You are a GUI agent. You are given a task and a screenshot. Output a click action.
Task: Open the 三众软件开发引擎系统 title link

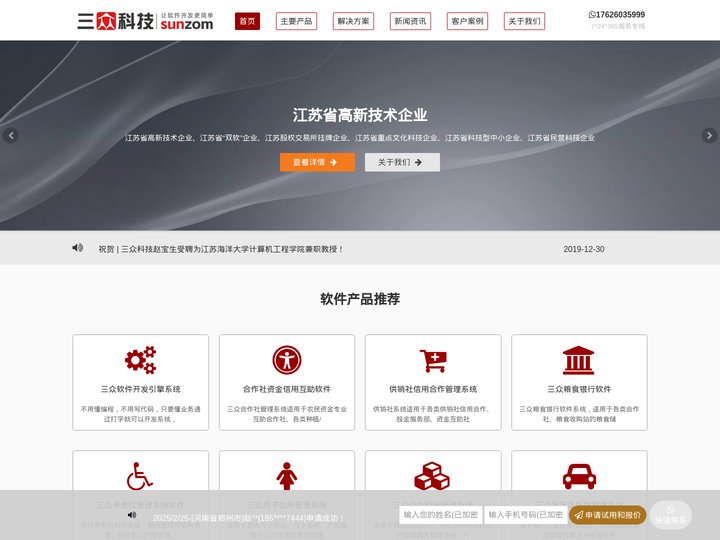click(x=141, y=389)
